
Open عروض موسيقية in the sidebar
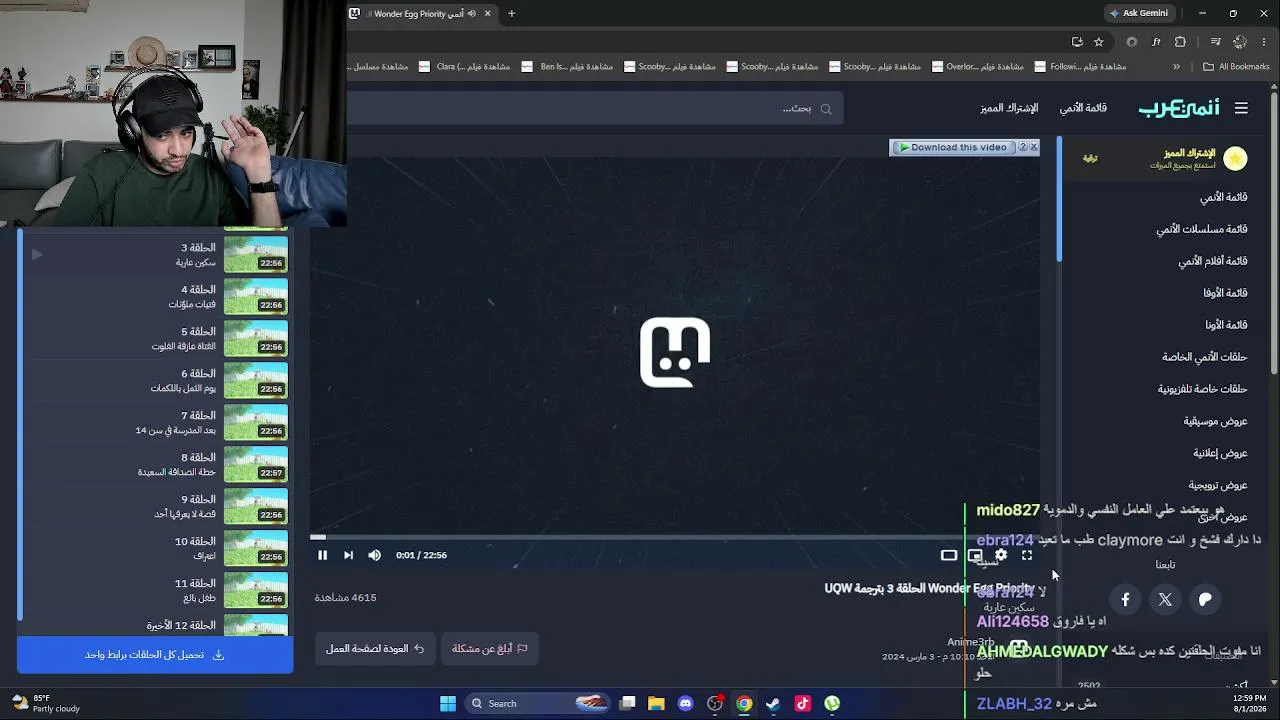[x=1215, y=421]
